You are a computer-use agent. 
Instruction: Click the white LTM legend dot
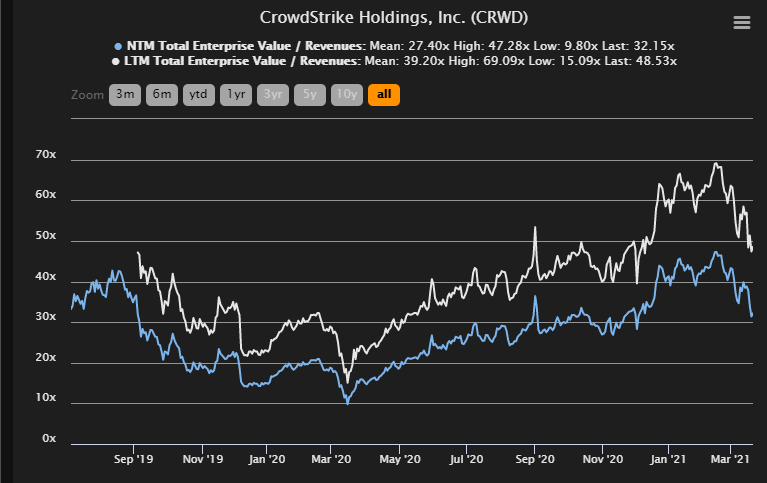[x=115, y=62]
